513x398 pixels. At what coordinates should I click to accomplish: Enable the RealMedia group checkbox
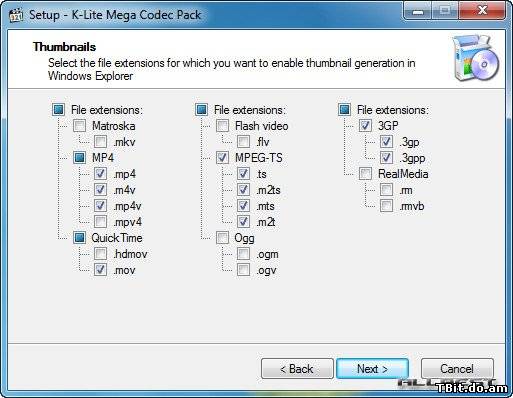point(365,174)
